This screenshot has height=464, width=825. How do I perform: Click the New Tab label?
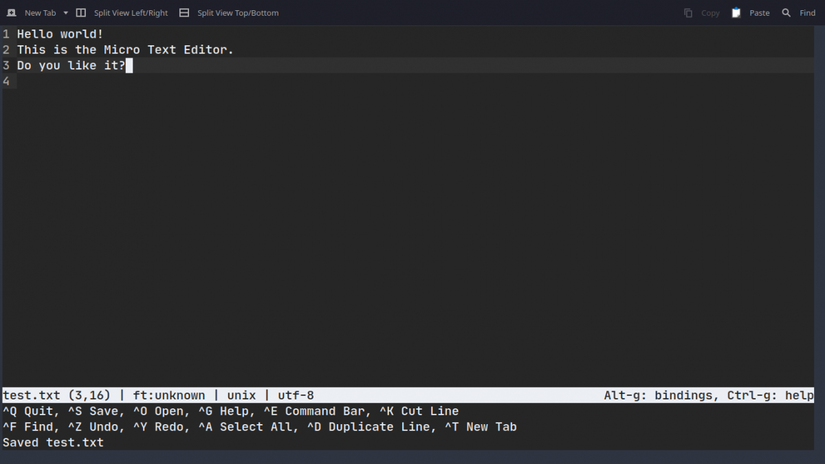pyautogui.click(x=40, y=13)
